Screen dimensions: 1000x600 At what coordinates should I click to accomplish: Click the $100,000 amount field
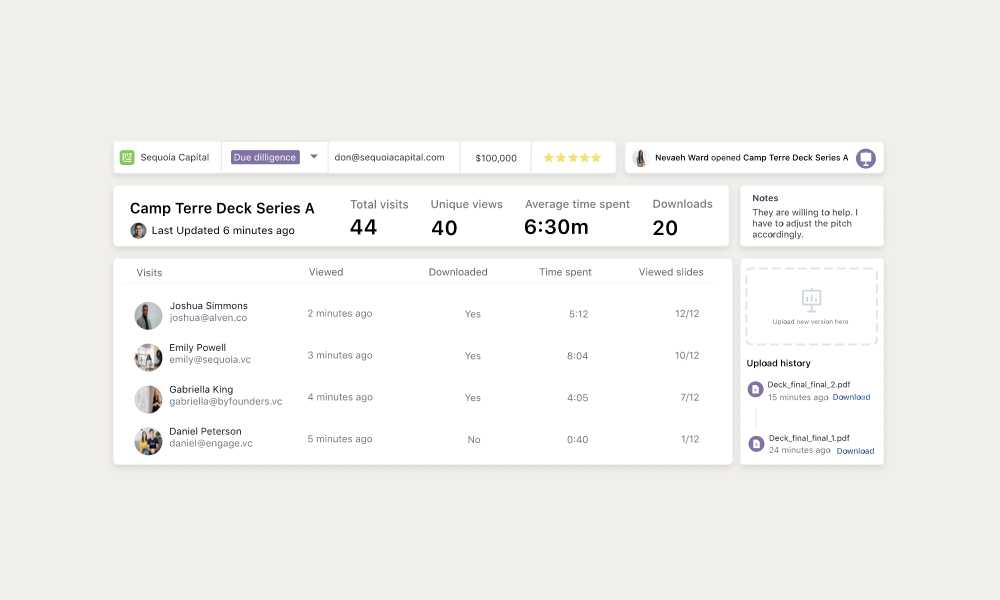point(496,158)
